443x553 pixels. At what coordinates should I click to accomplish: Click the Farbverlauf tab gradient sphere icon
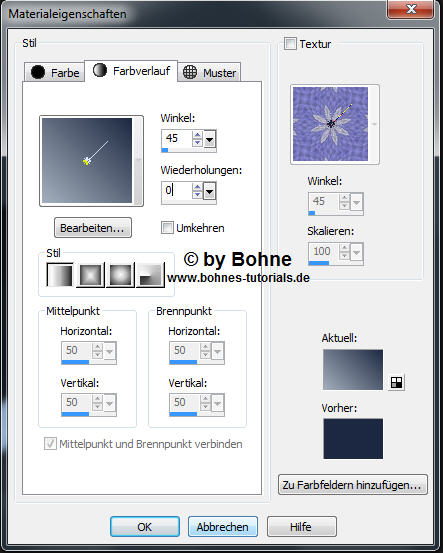[100, 70]
